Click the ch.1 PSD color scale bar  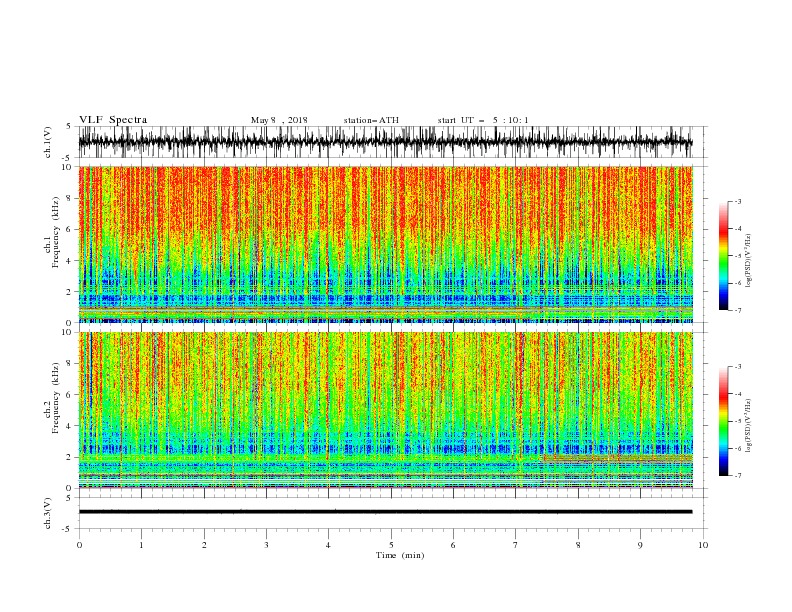[723, 256]
